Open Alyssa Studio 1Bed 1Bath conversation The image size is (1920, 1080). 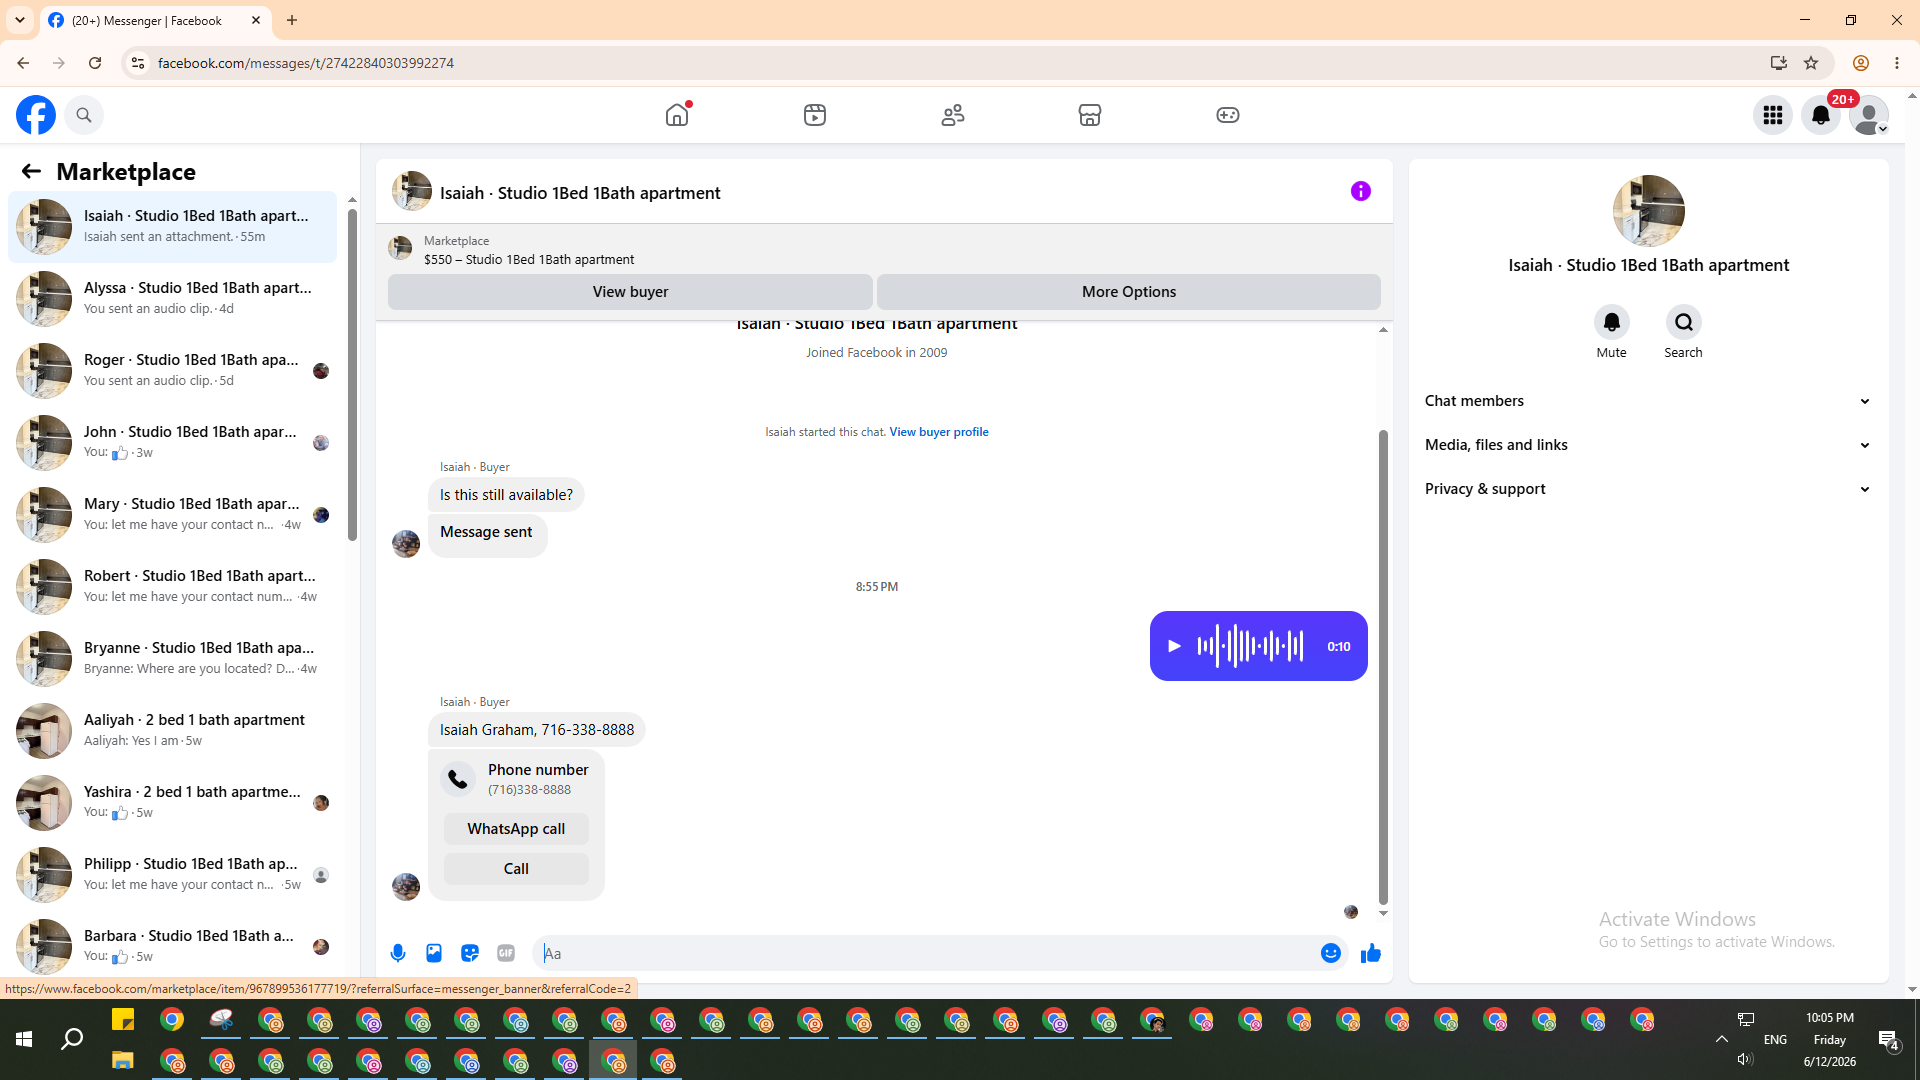coord(173,299)
